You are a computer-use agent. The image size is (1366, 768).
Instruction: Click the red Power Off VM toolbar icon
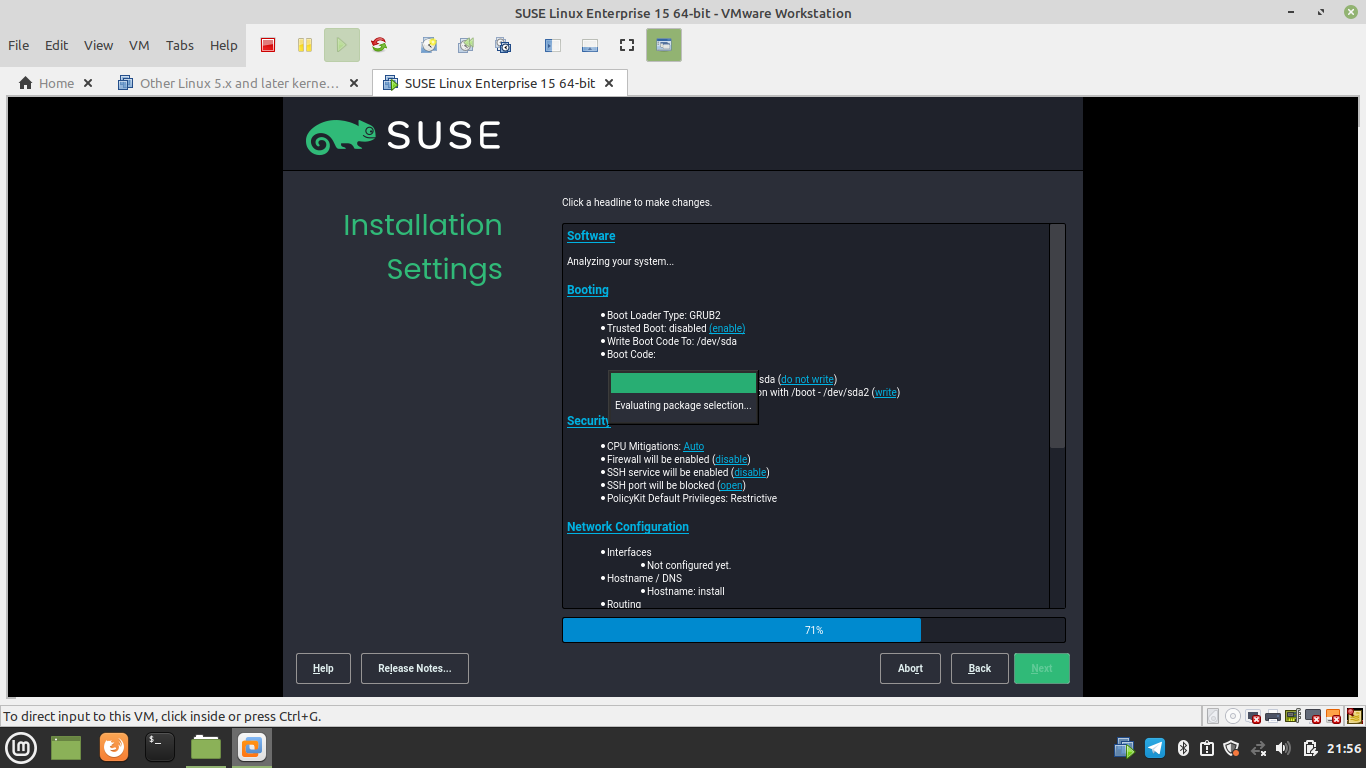pos(268,45)
